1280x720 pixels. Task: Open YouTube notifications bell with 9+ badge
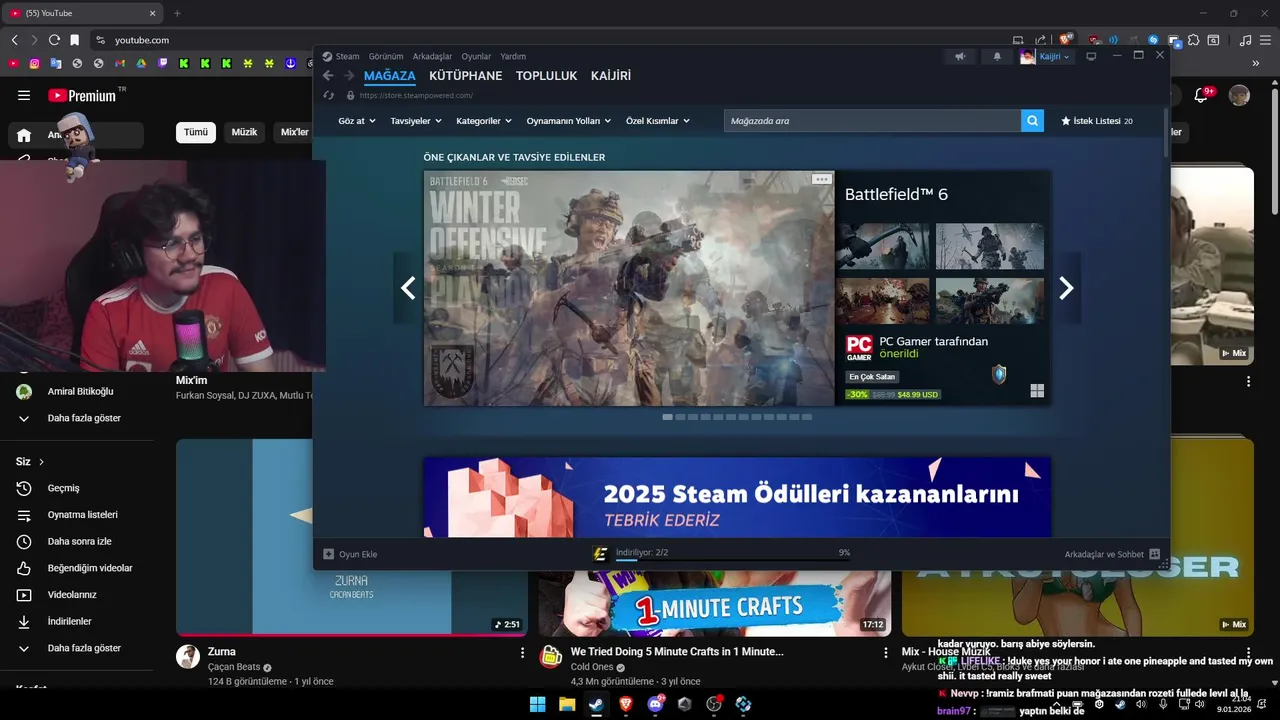pyautogui.click(x=1203, y=95)
